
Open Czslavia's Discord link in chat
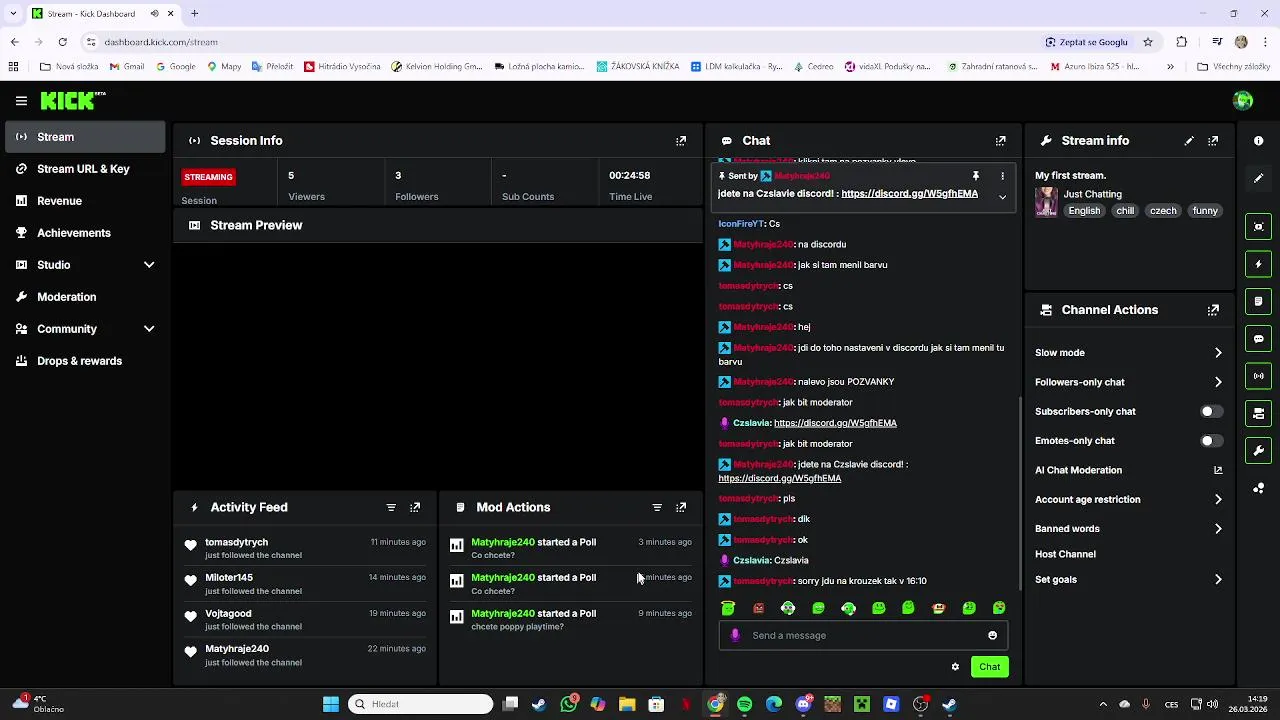(835, 423)
